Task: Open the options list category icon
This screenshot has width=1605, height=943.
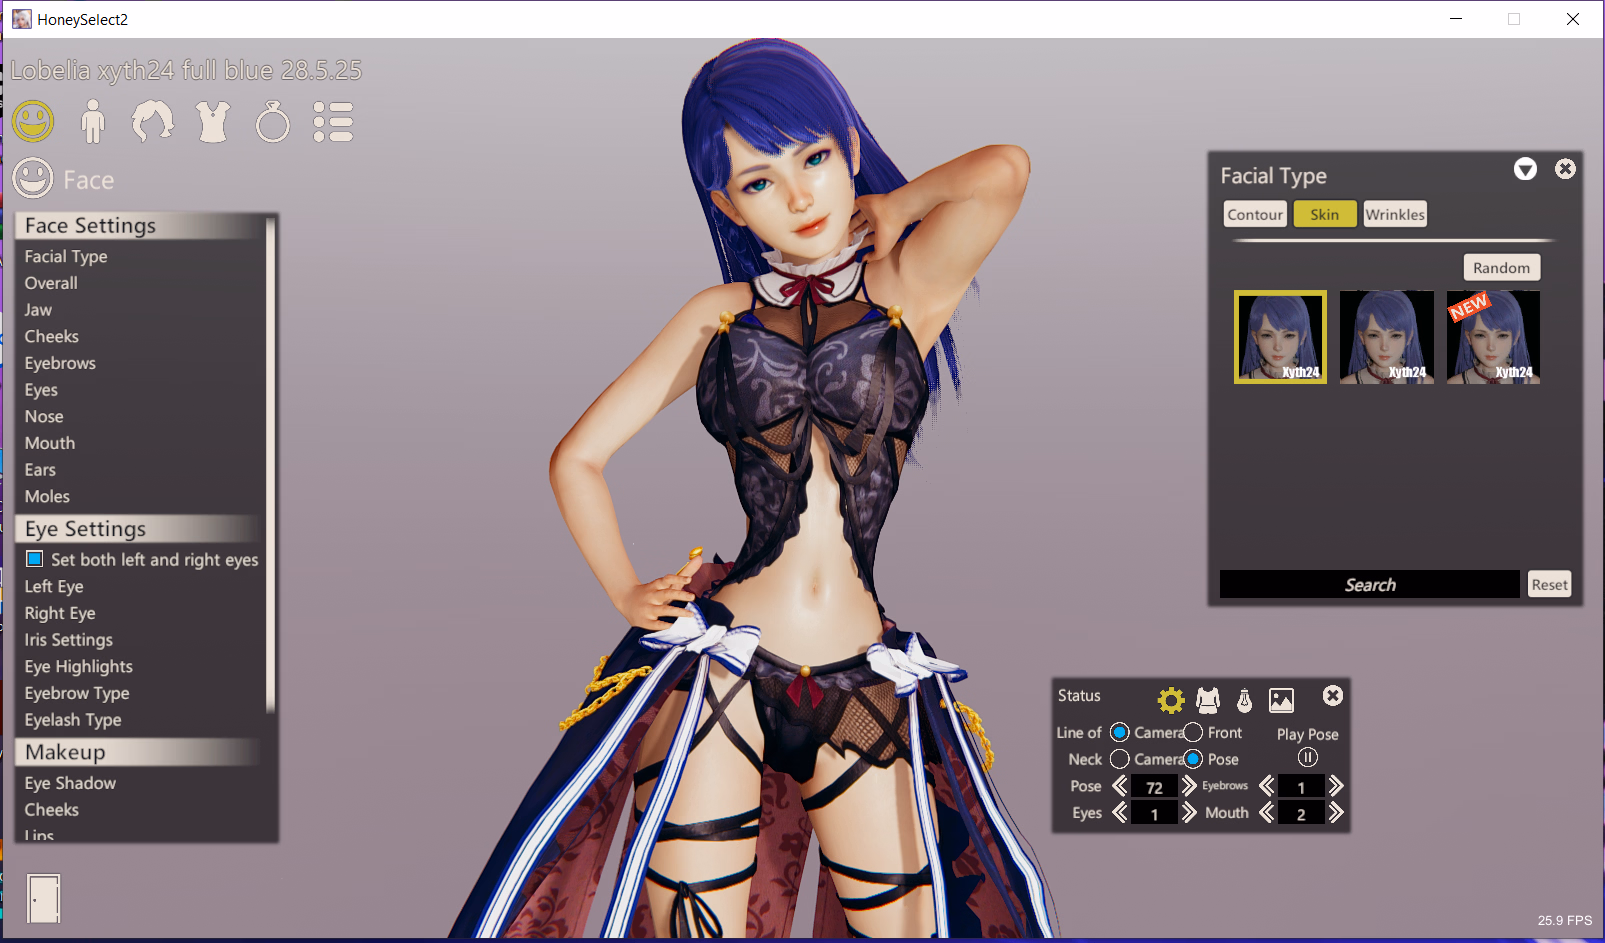Action: tap(333, 122)
